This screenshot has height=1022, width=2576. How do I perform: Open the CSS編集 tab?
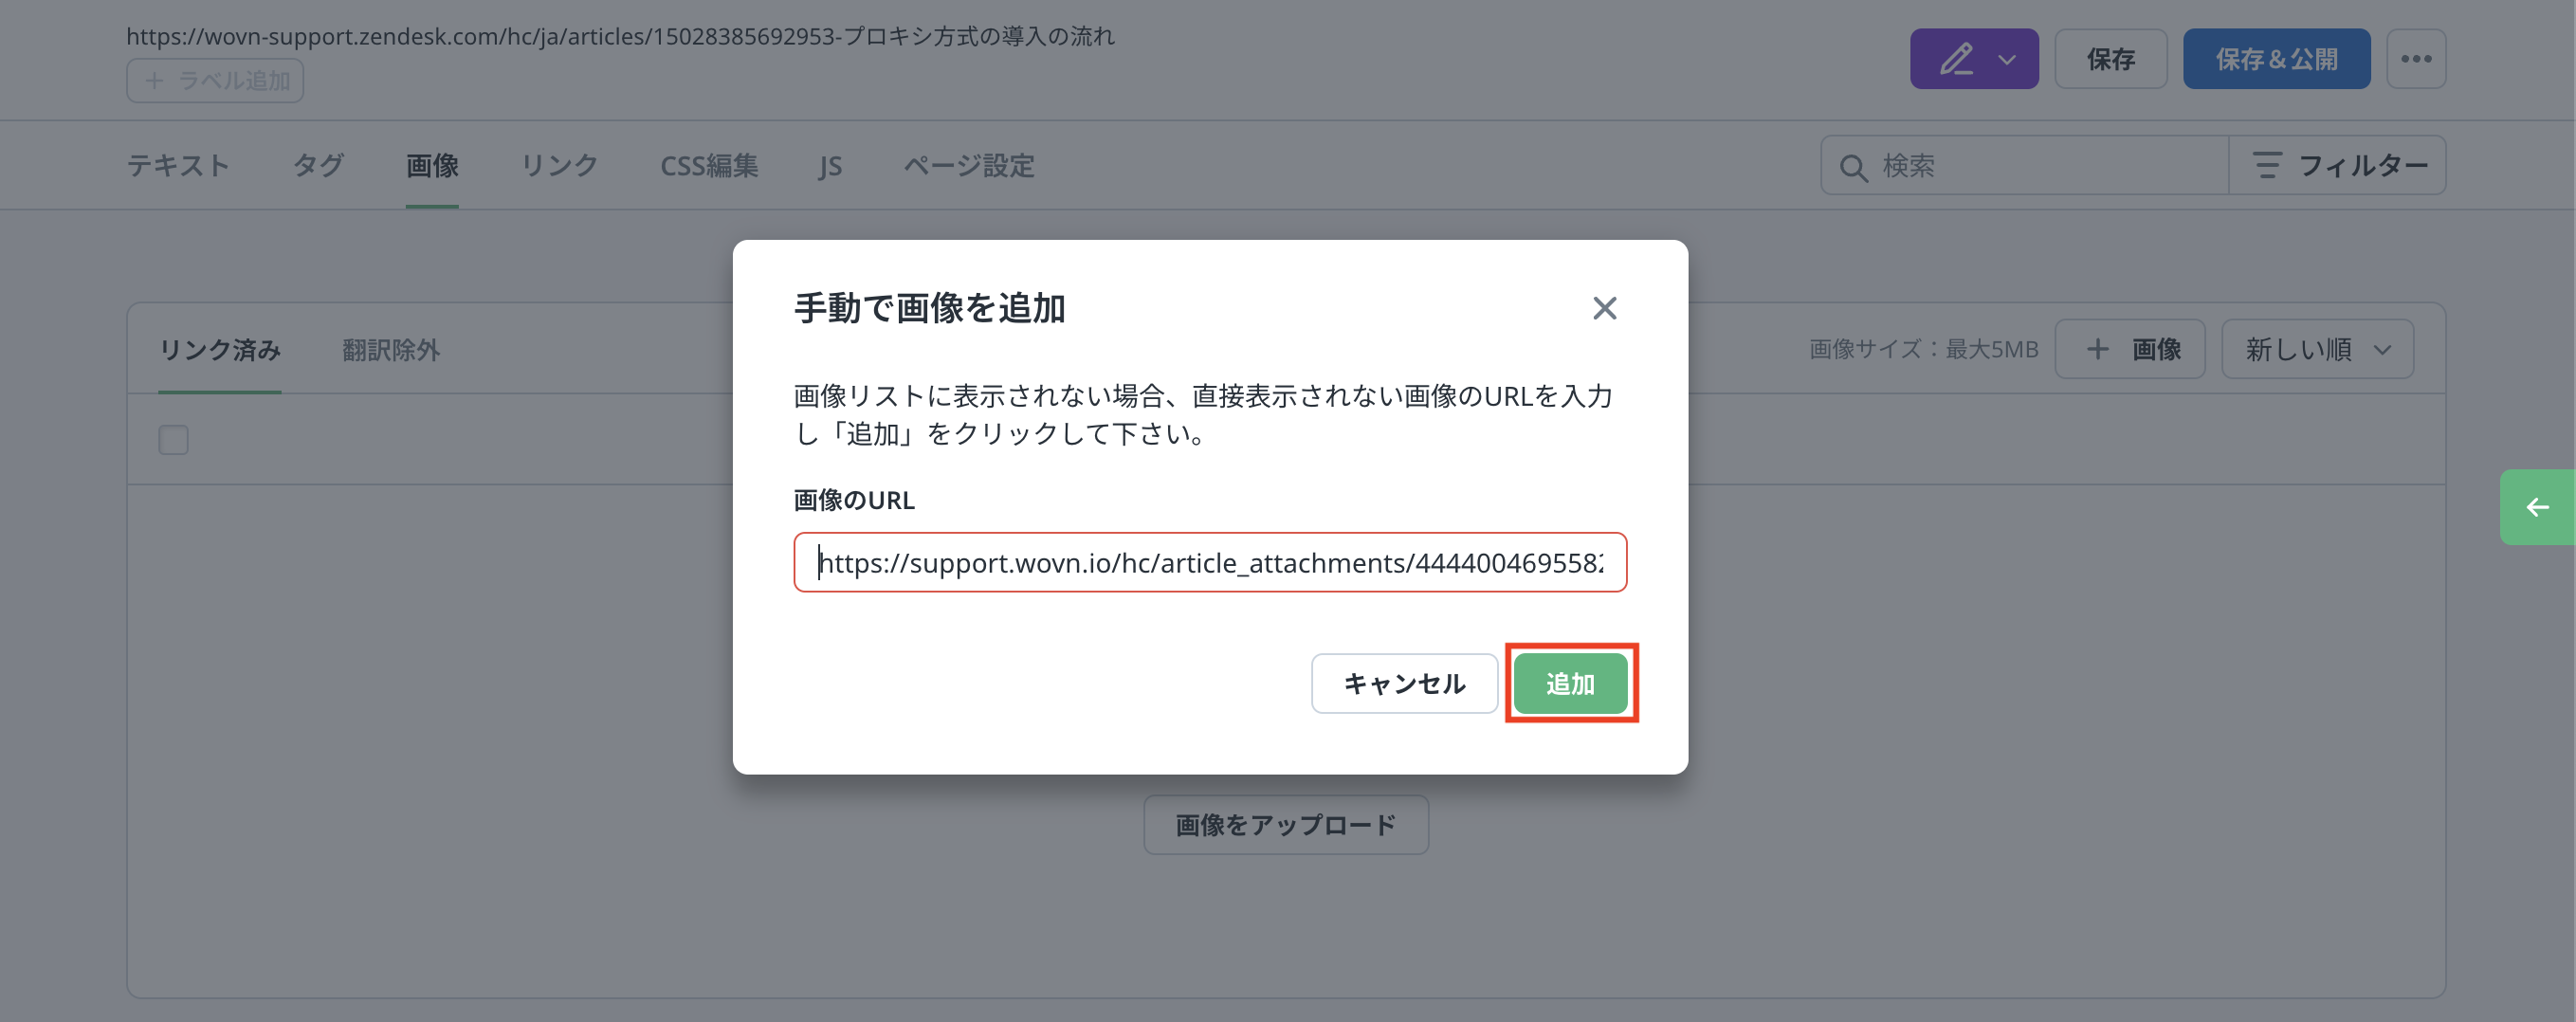[709, 165]
